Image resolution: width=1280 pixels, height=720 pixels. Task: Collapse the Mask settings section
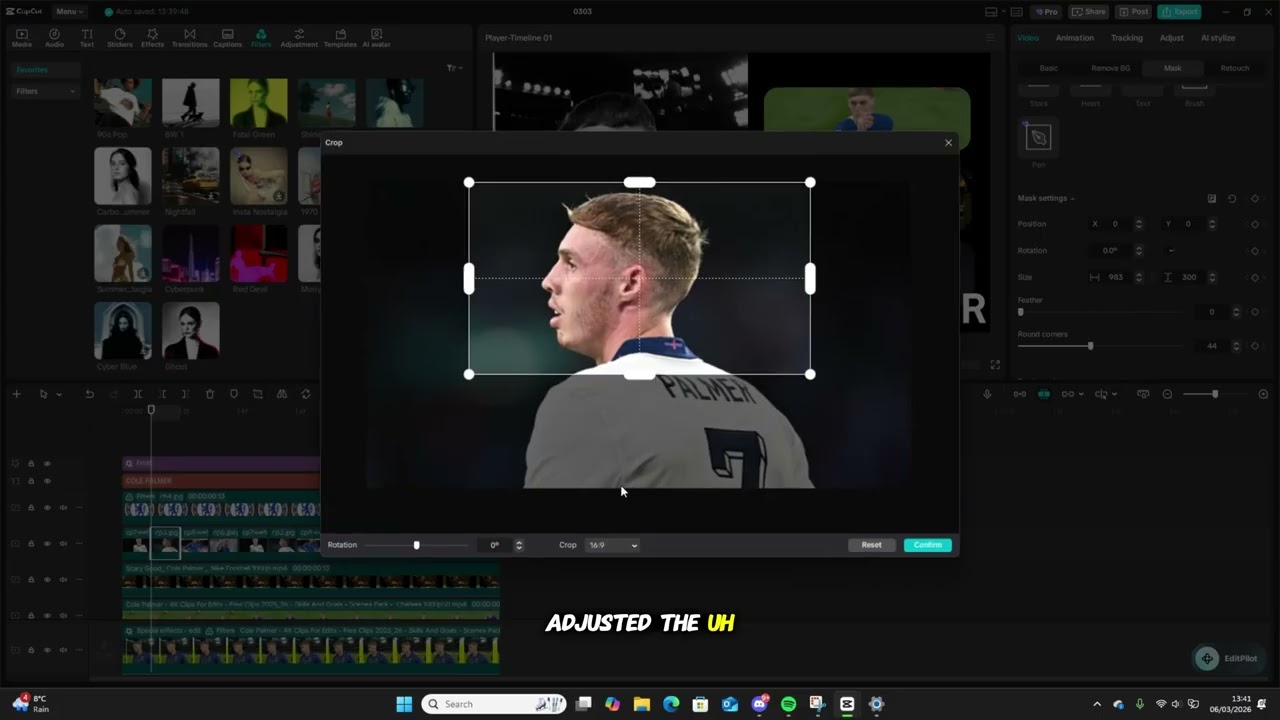click(x=1072, y=198)
